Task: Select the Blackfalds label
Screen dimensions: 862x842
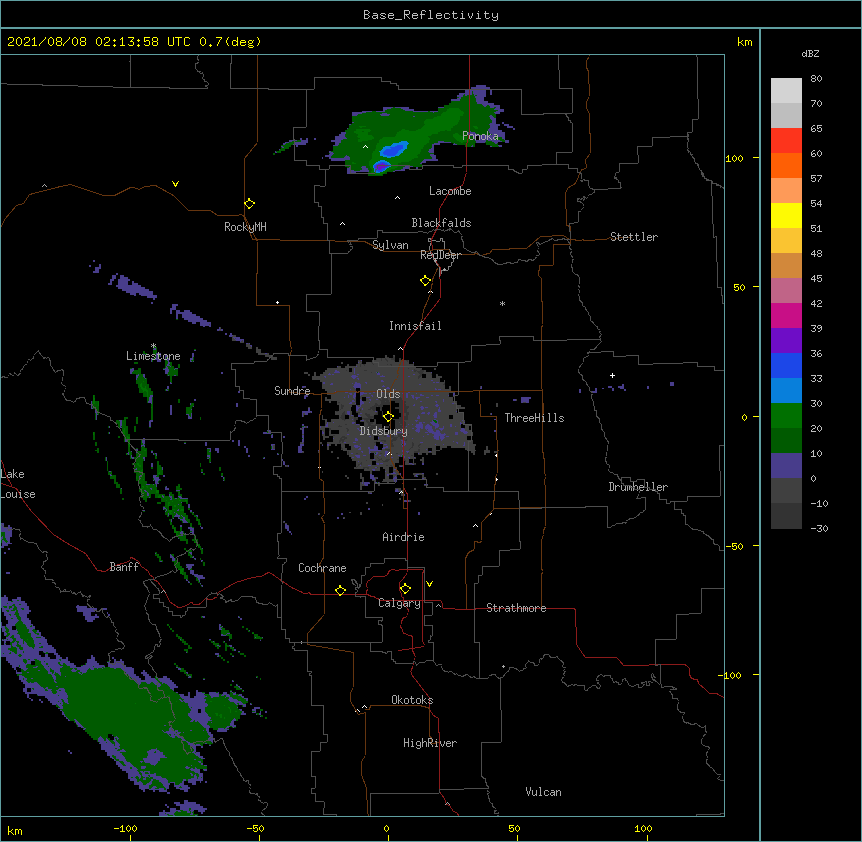Action: coord(441,223)
